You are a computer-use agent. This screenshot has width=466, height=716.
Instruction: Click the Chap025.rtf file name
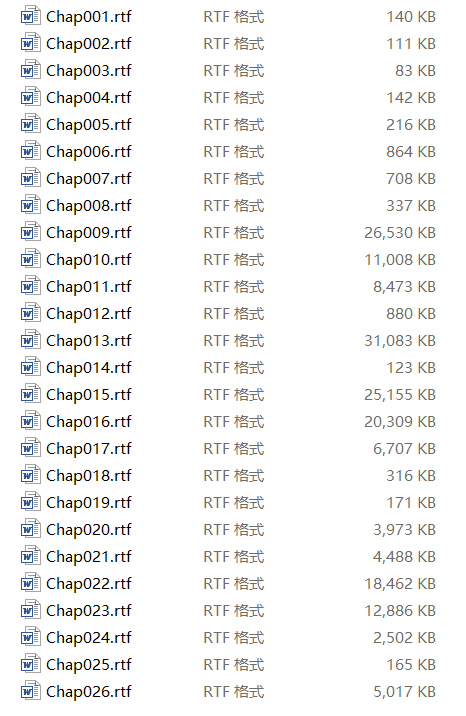click(x=89, y=664)
